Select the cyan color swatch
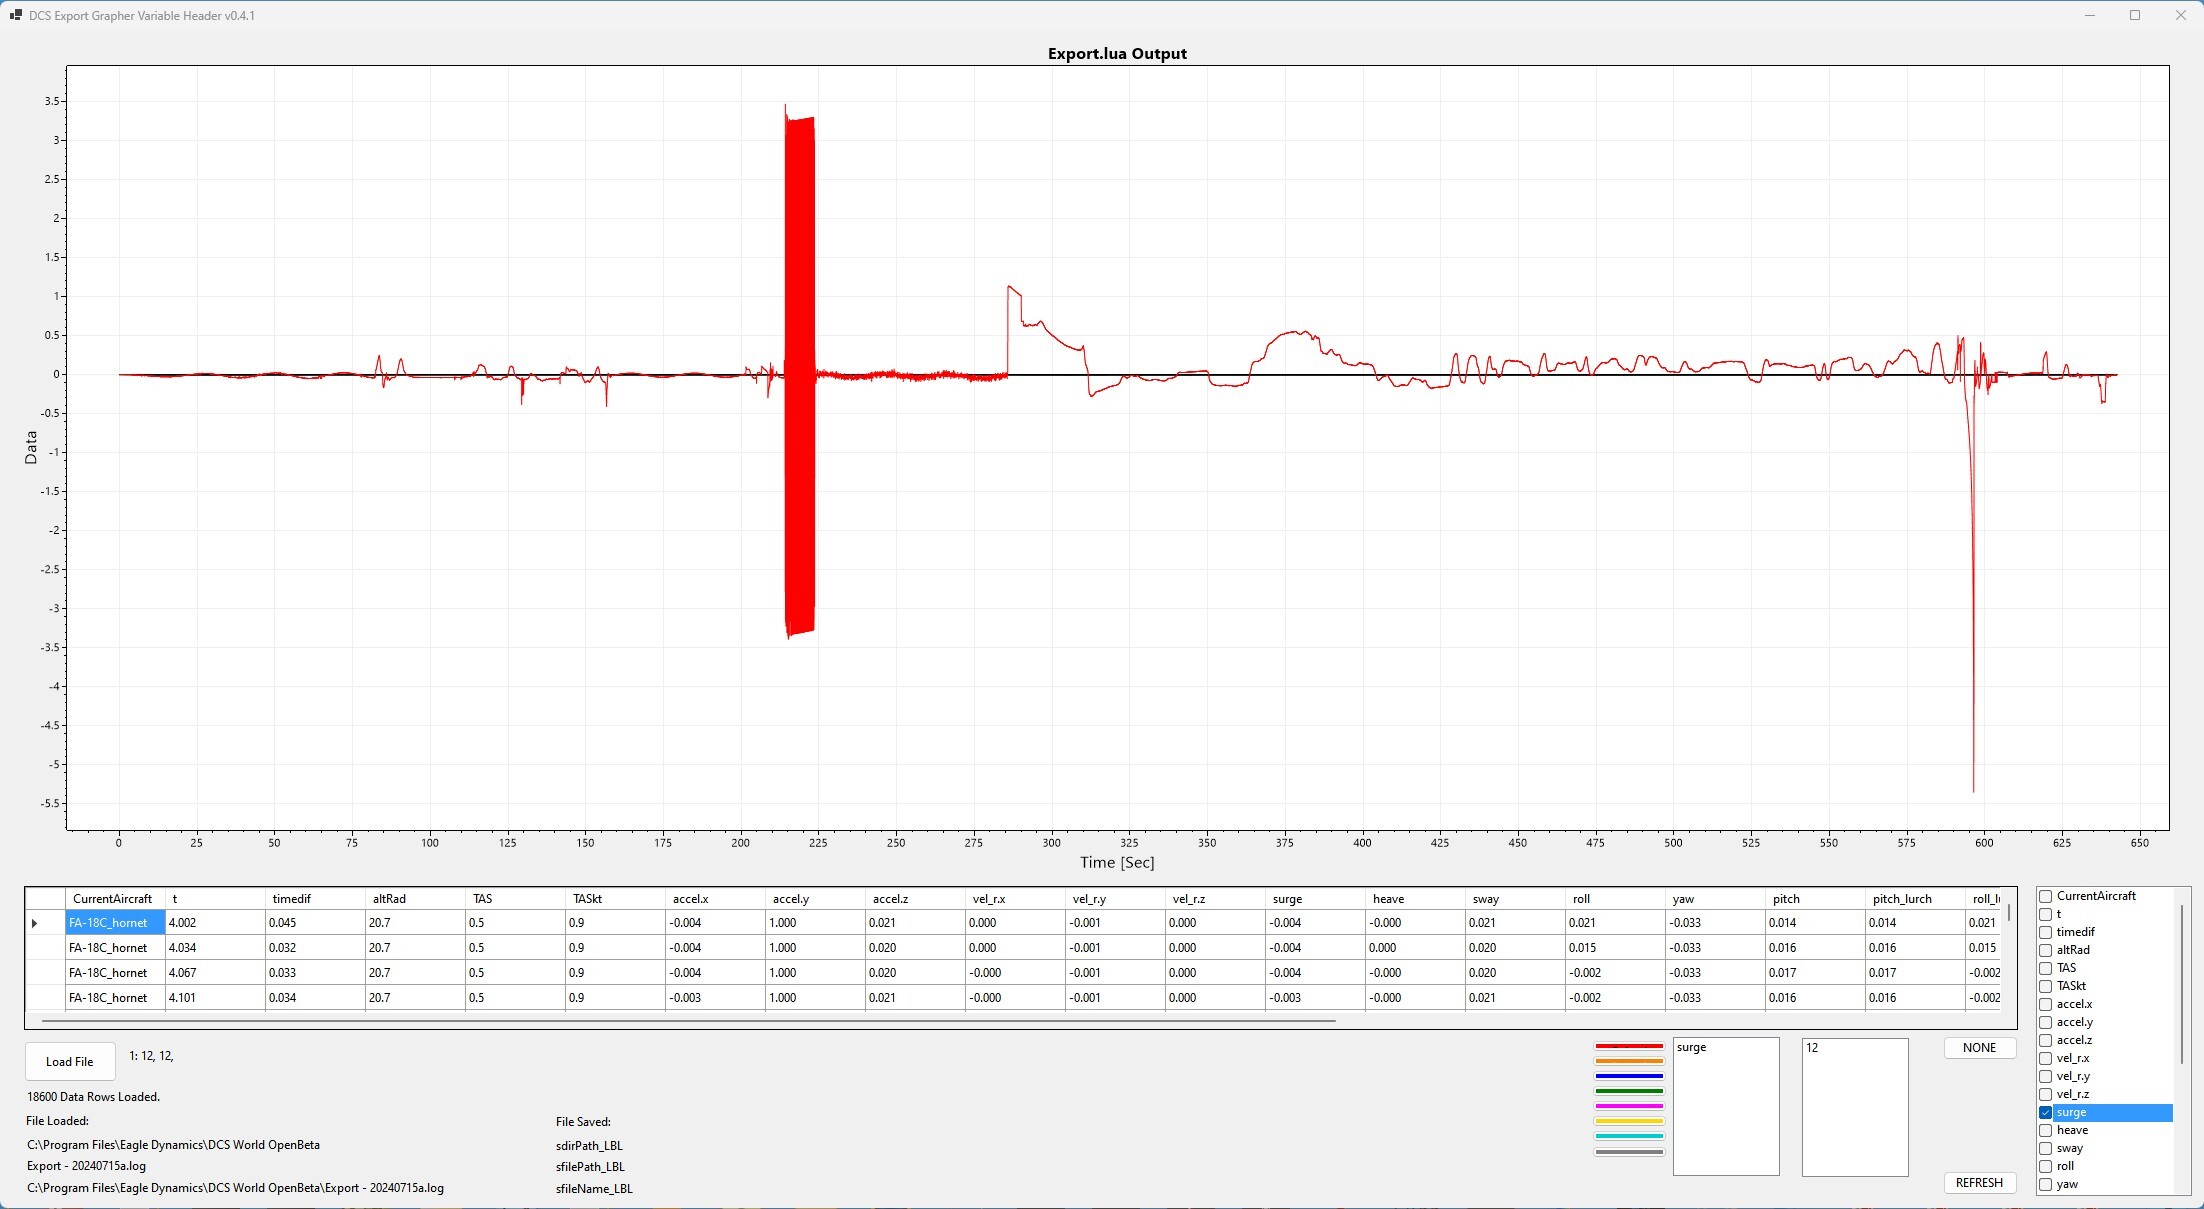 pos(1629,1136)
